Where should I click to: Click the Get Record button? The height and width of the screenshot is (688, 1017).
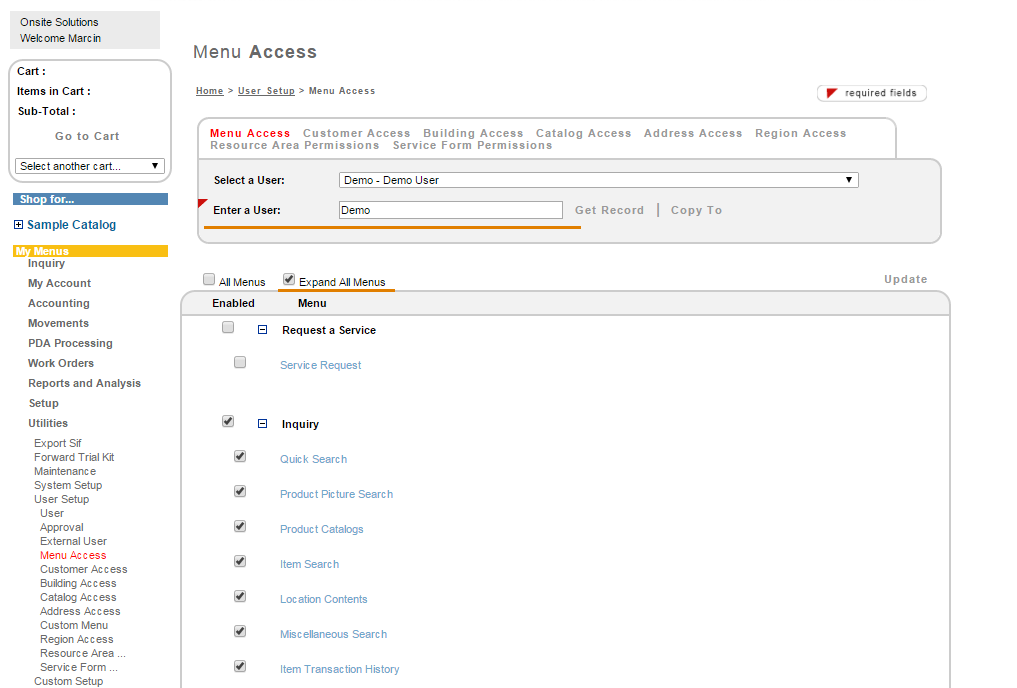pyautogui.click(x=609, y=210)
